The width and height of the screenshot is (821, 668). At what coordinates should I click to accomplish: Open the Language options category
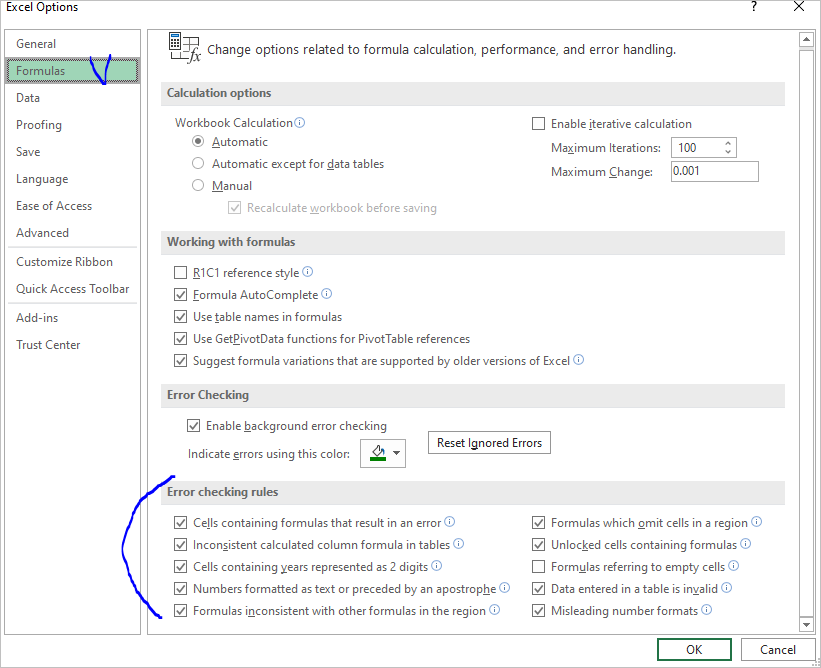[73, 179]
